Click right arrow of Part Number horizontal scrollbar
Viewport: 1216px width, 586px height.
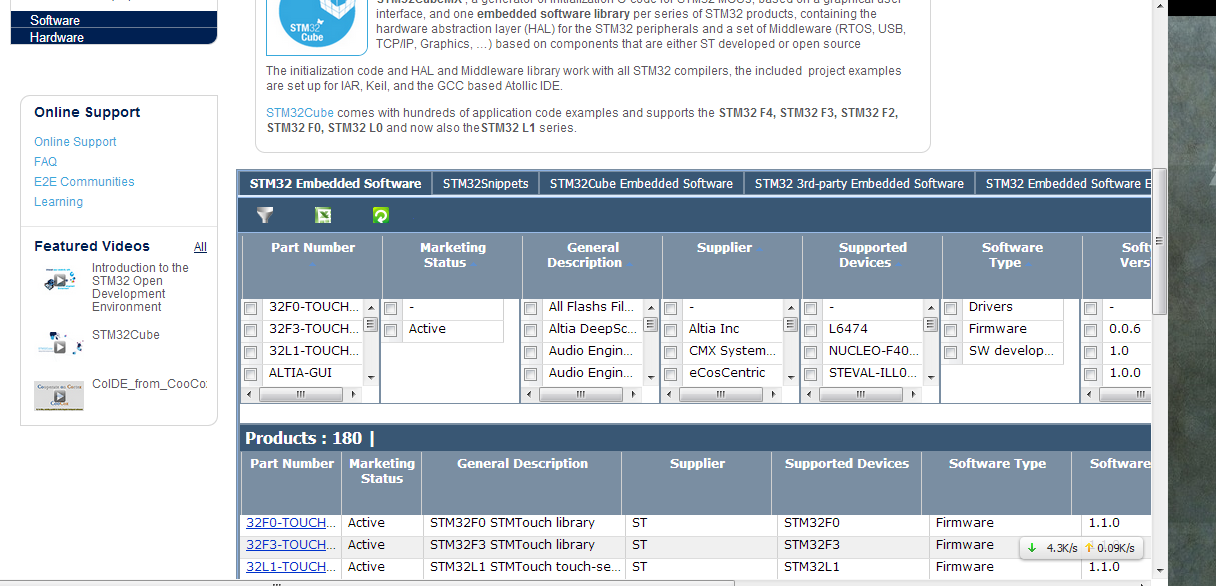(352, 395)
